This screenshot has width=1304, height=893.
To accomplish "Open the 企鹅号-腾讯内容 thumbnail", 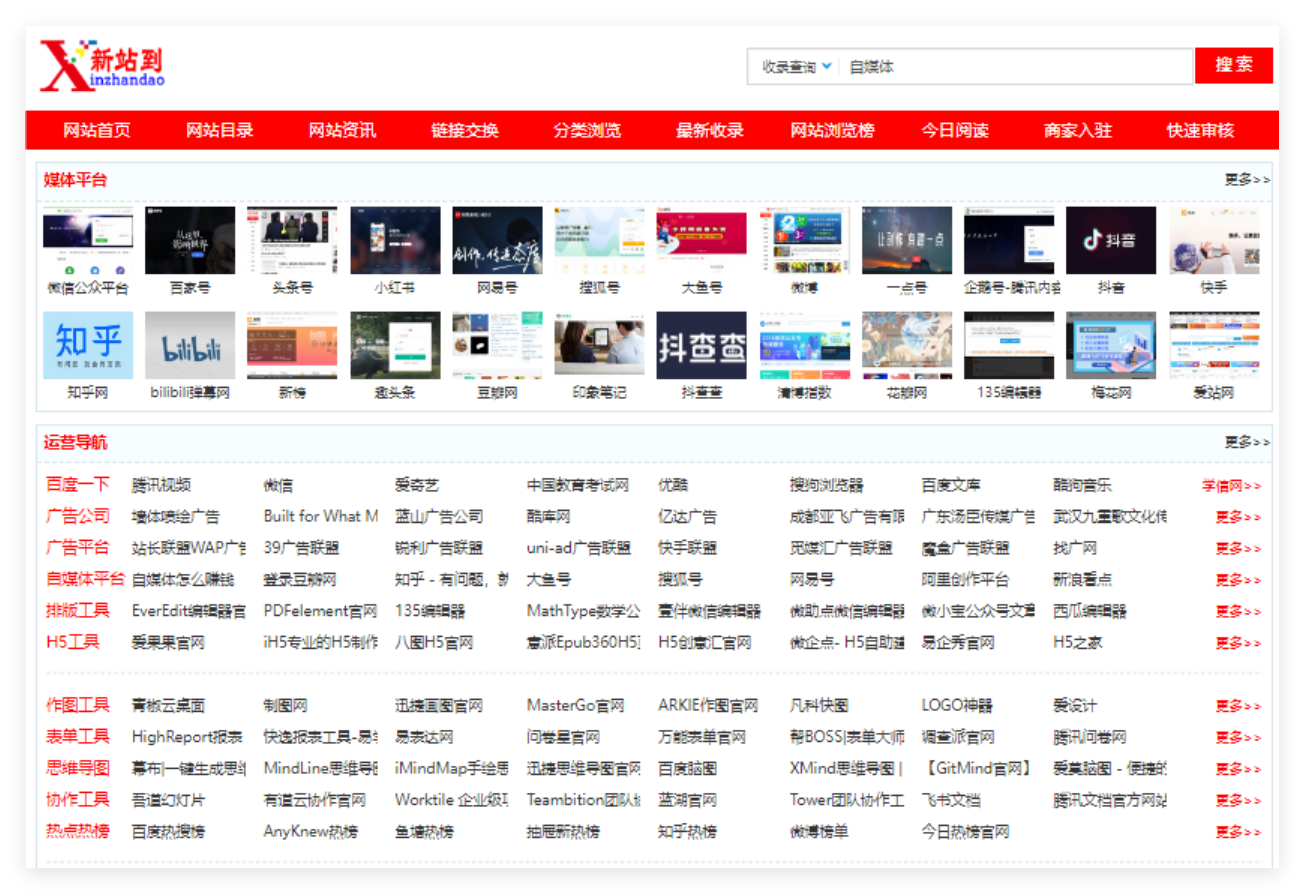I will coord(1008,240).
